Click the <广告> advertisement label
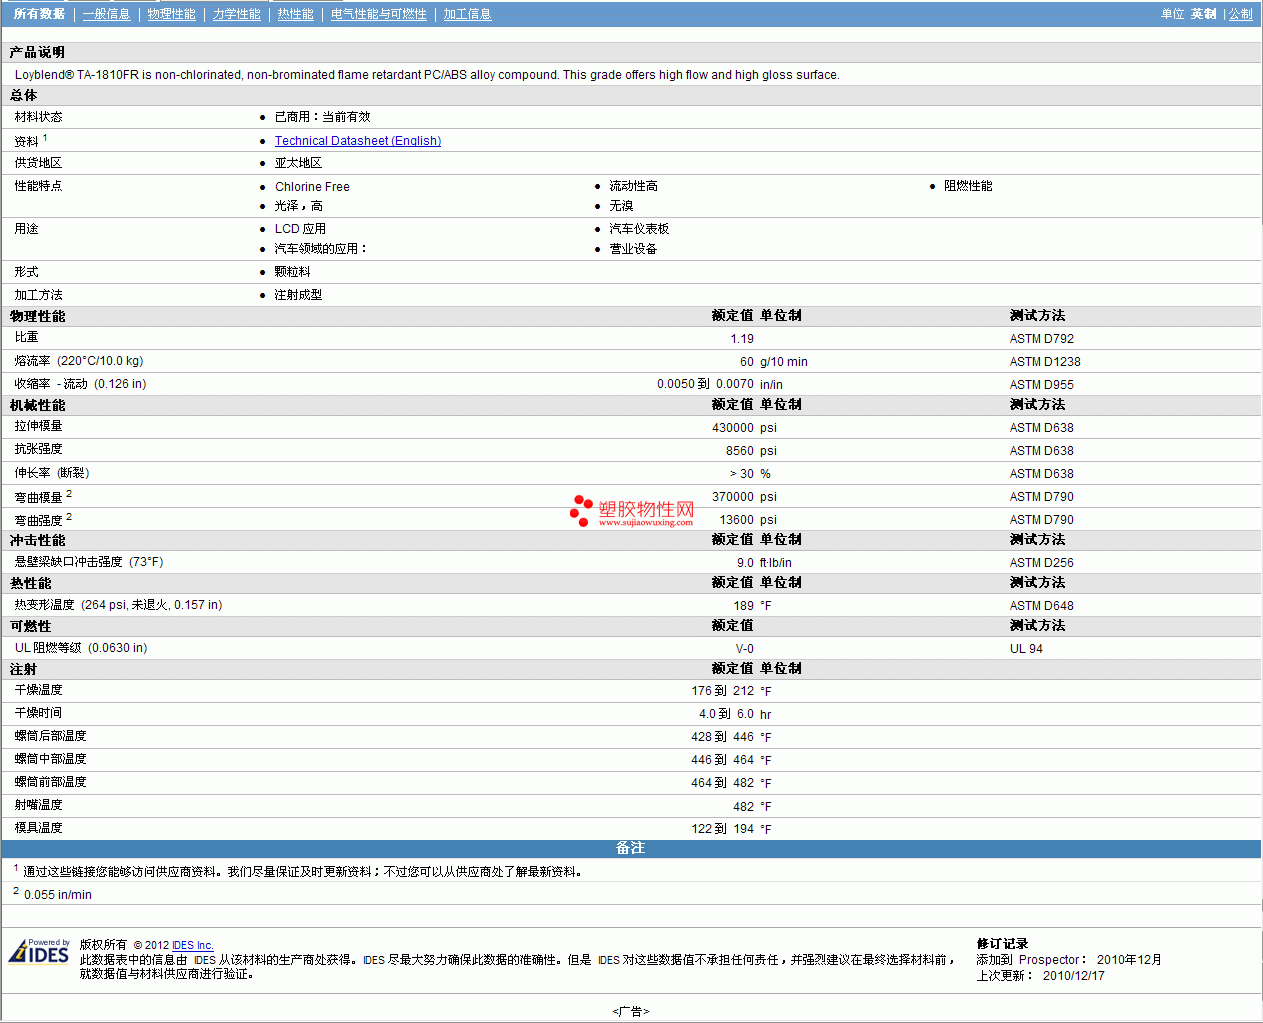The image size is (1263, 1023). [631, 1012]
